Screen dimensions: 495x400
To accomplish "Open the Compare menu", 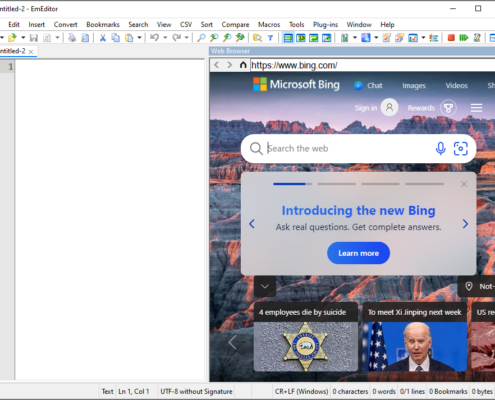I will point(235,24).
